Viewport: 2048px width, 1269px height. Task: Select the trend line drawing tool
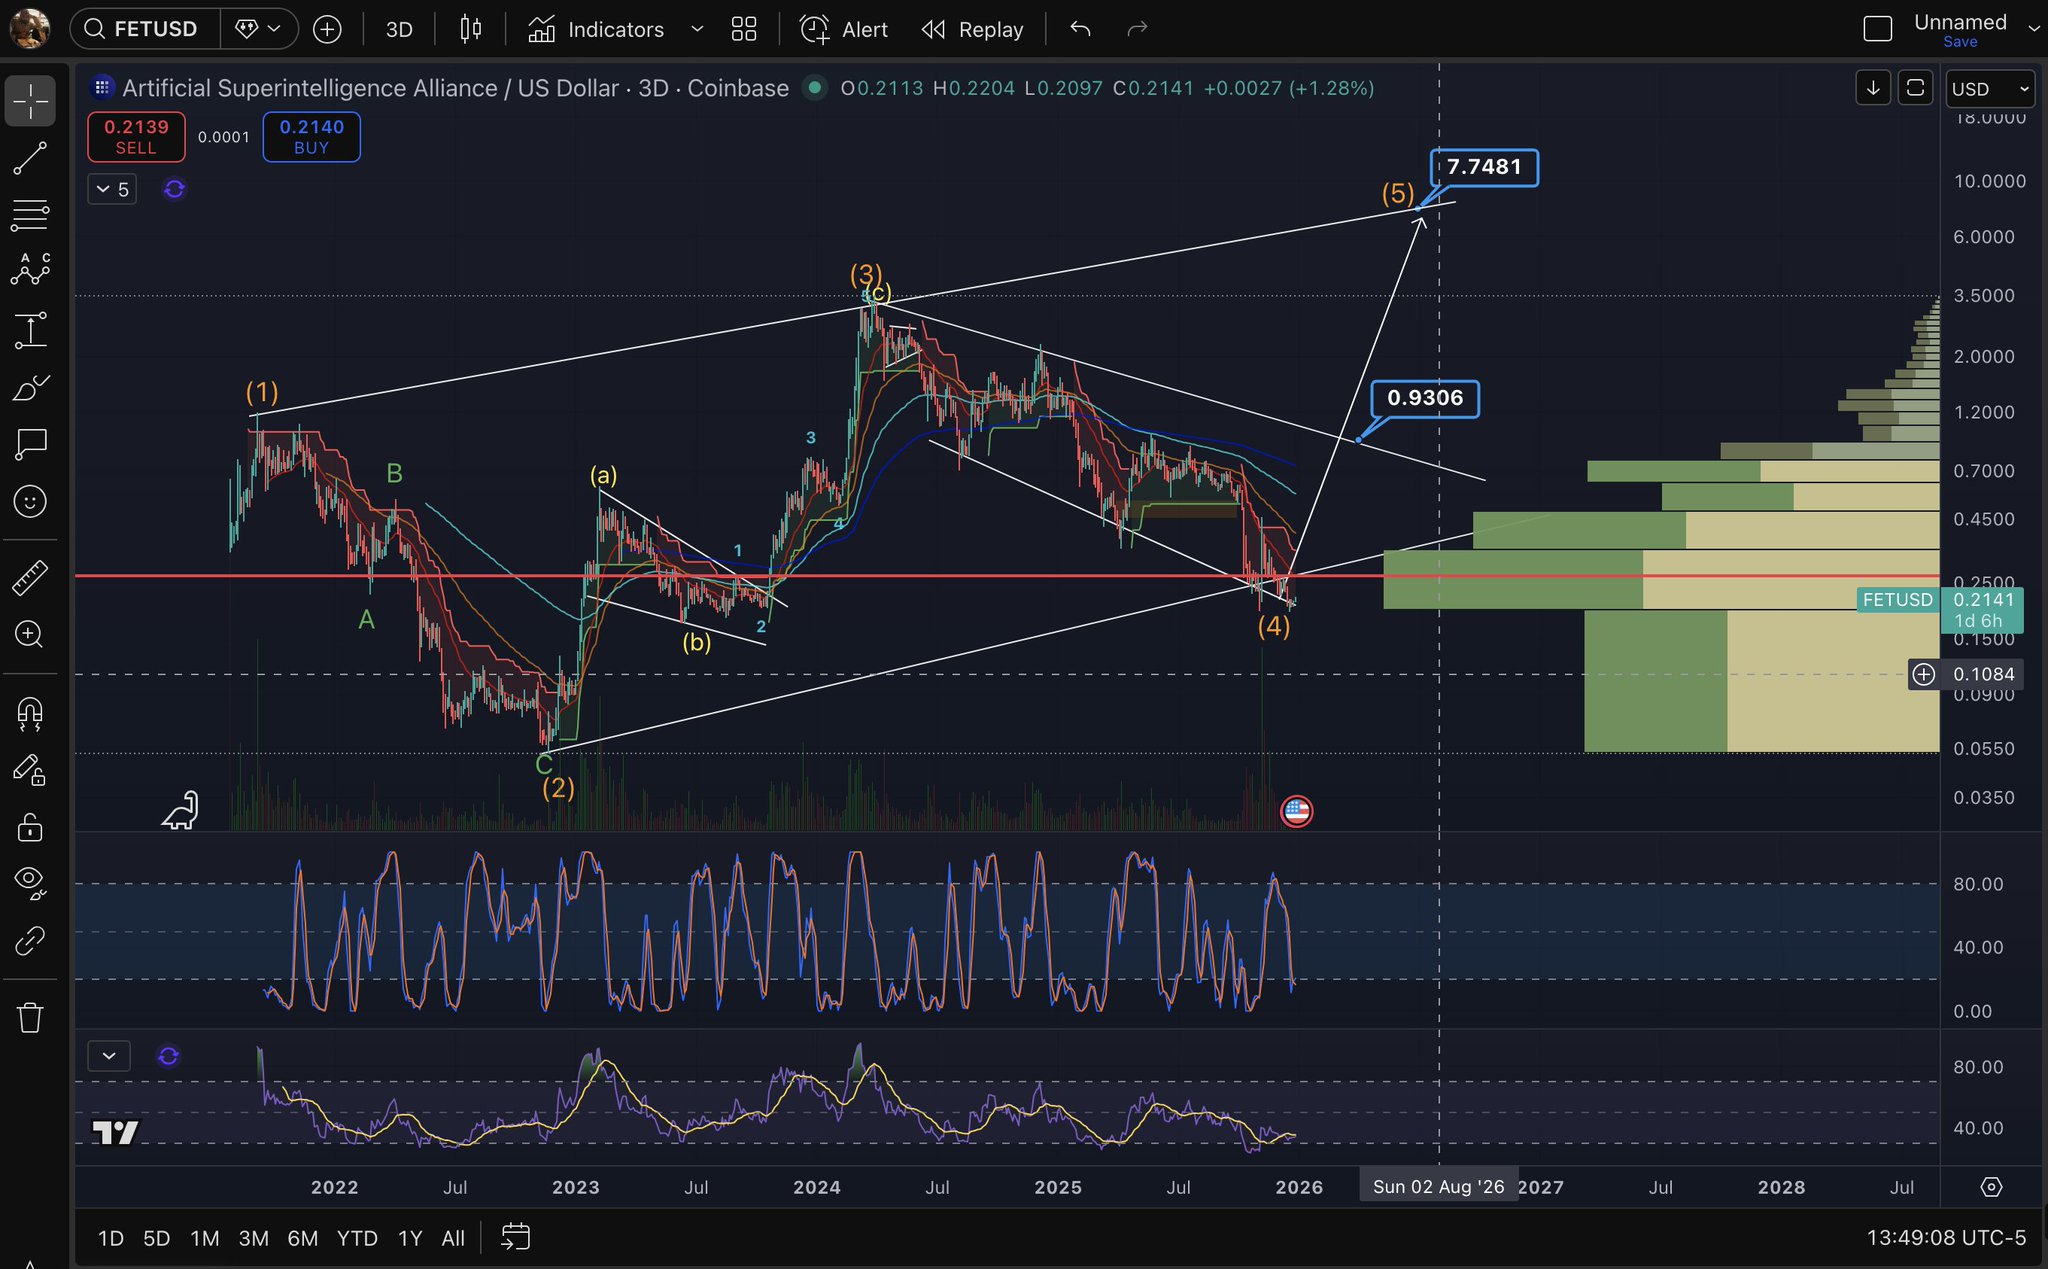30,158
